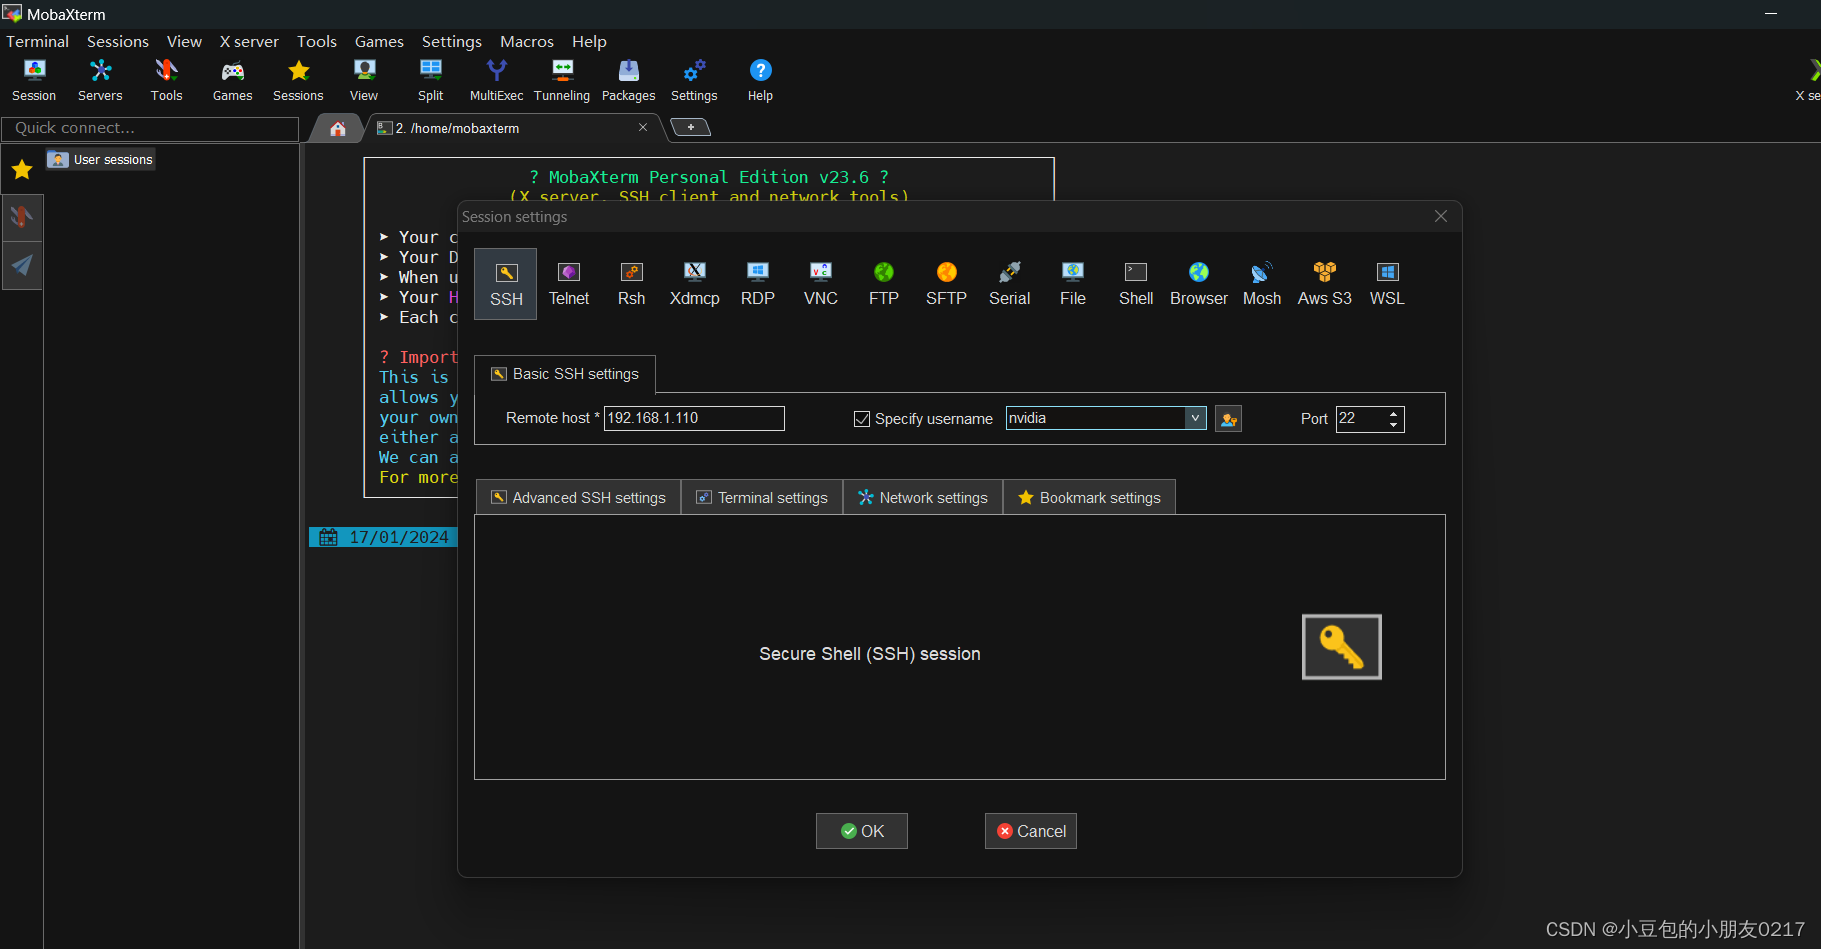
Task: Add a new terminal tab
Action: click(x=690, y=127)
